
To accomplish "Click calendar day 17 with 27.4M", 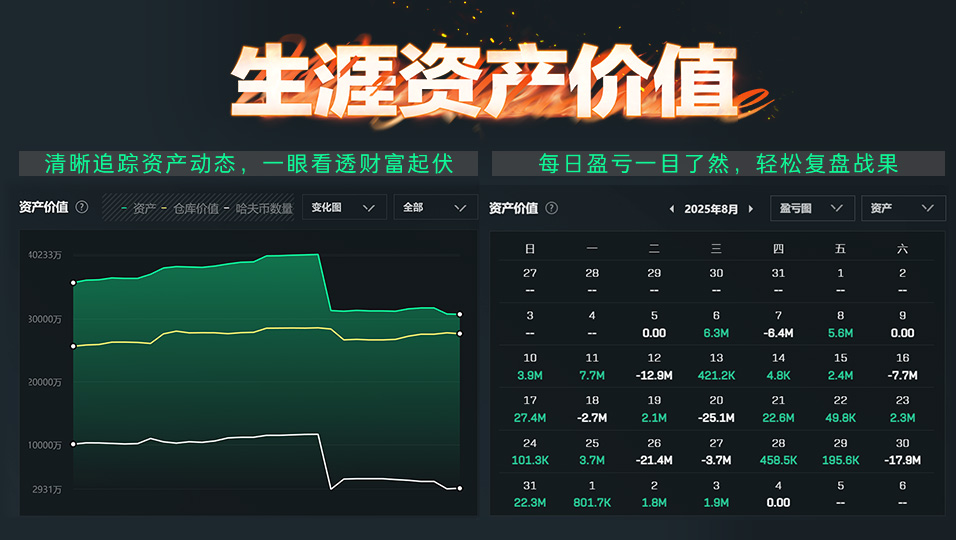I will click(x=530, y=409).
